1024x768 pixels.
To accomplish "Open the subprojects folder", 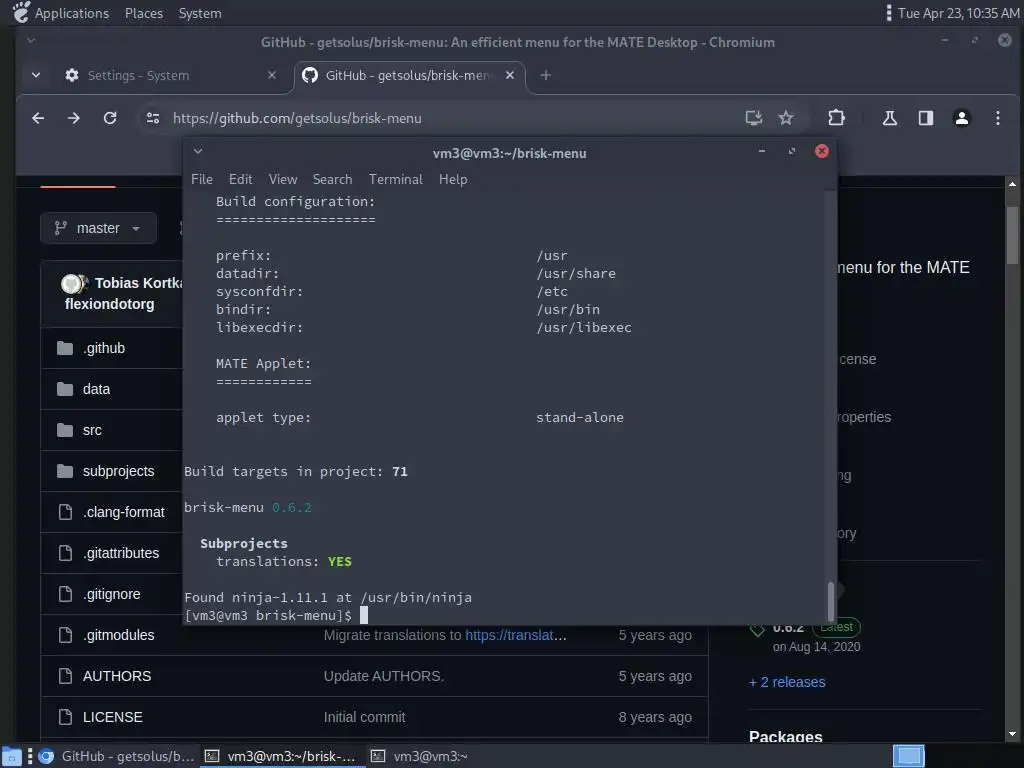I will click(x=119, y=472).
